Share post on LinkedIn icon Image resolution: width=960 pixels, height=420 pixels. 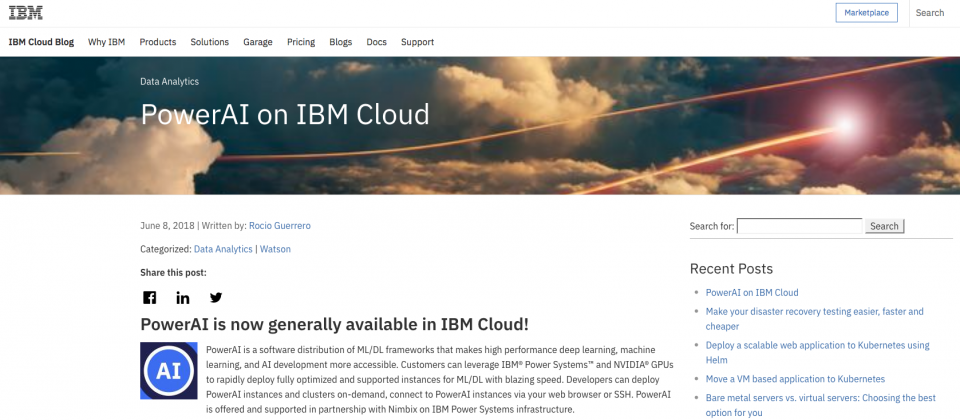click(x=182, y=298)
